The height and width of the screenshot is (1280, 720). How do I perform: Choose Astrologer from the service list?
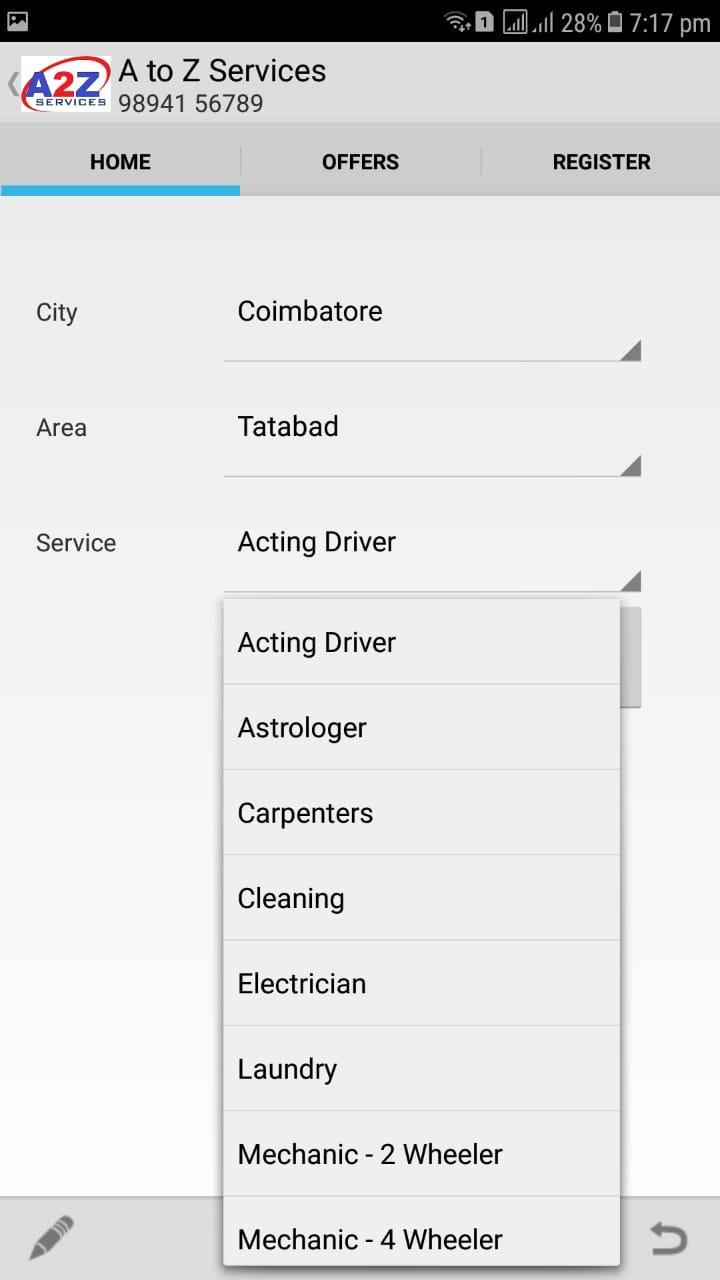pos(421,728)
